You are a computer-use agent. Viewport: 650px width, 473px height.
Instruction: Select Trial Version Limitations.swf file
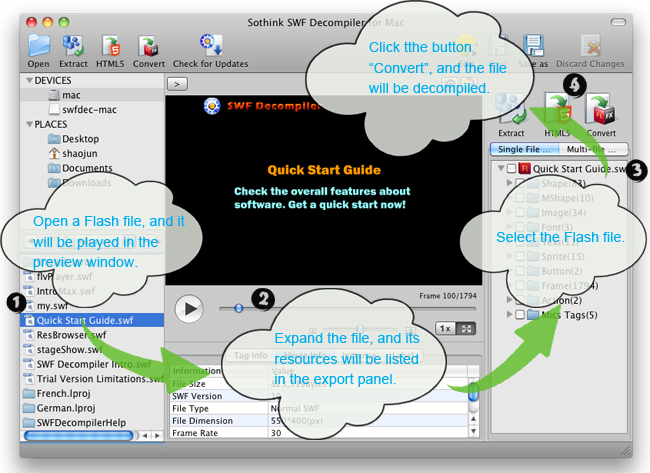(x=92, y=379)
